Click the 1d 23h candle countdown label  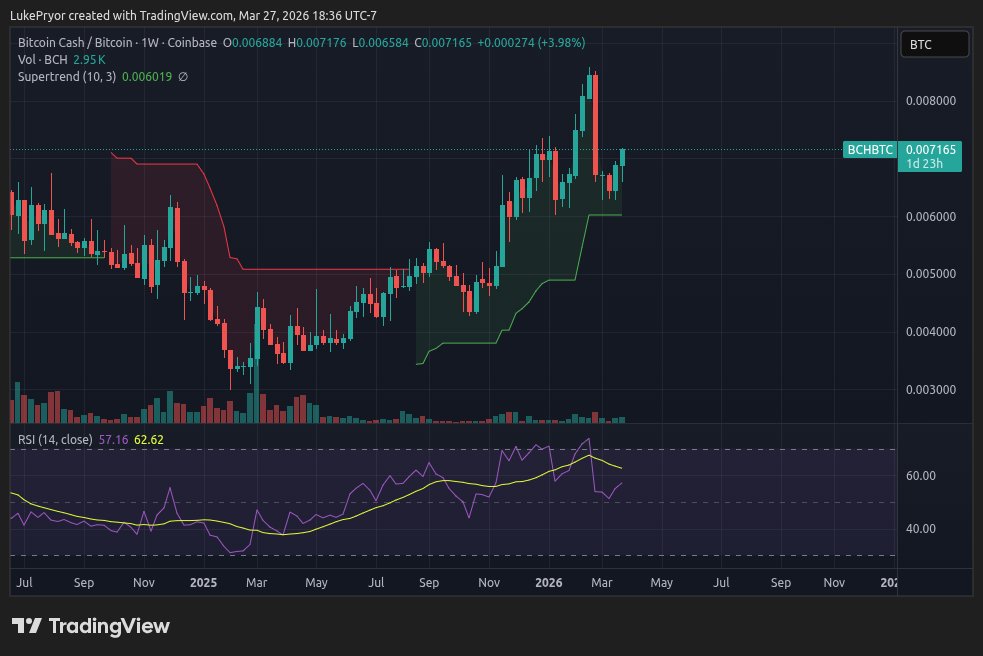pyautogui.click(x=926, y=161)
